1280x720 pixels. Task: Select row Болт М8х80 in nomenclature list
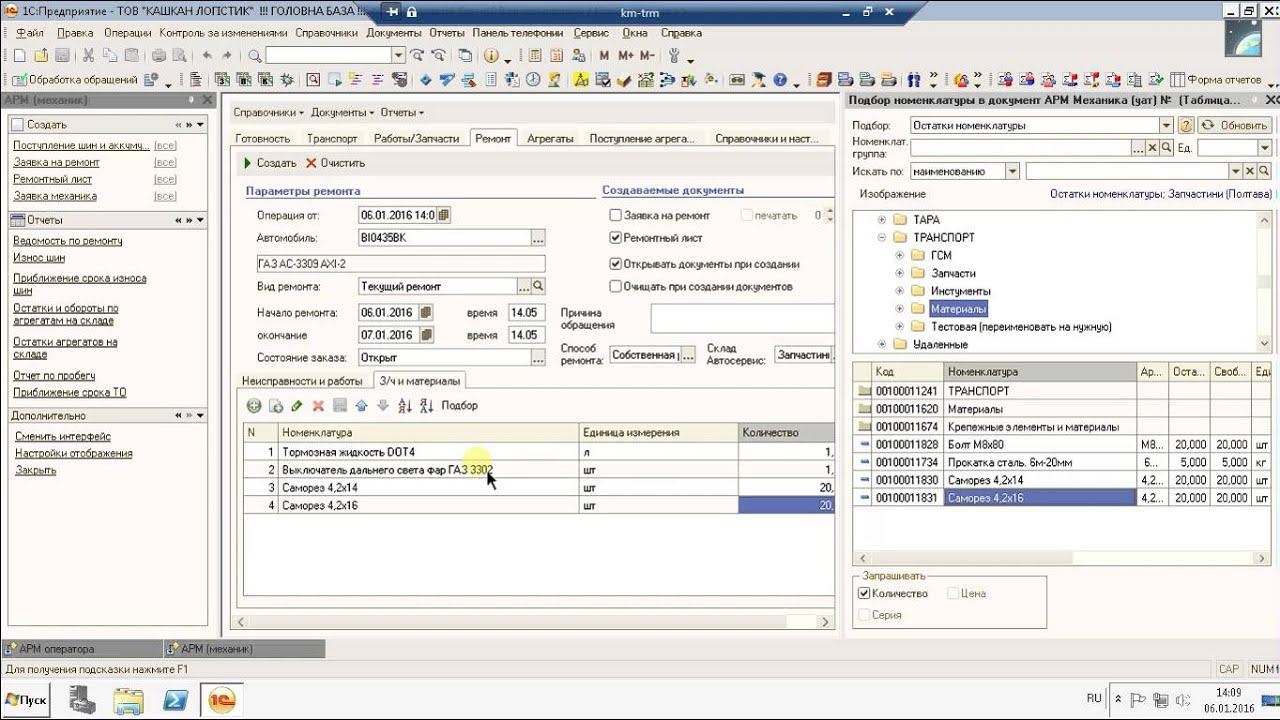(1060, 444)
